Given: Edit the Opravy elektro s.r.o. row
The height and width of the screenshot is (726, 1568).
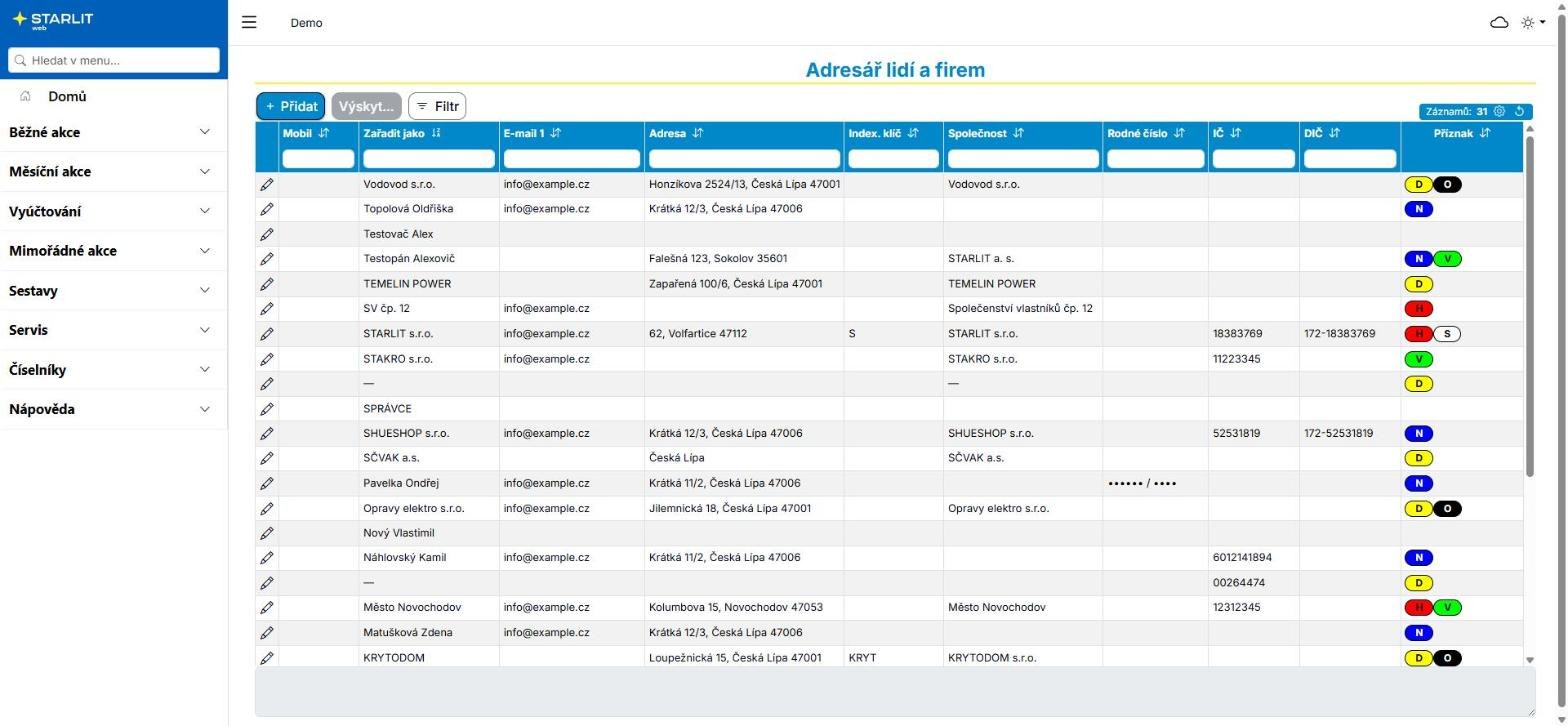Looking at the screenshot, I should click(x=267, y=508).
